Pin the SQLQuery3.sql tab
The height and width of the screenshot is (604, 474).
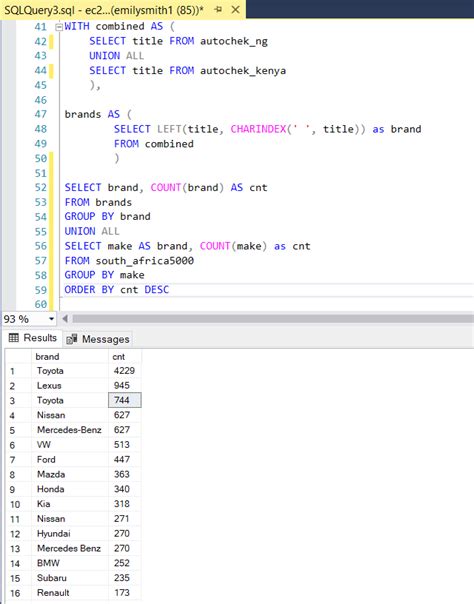pyautogui.click(x=218, y=10)
